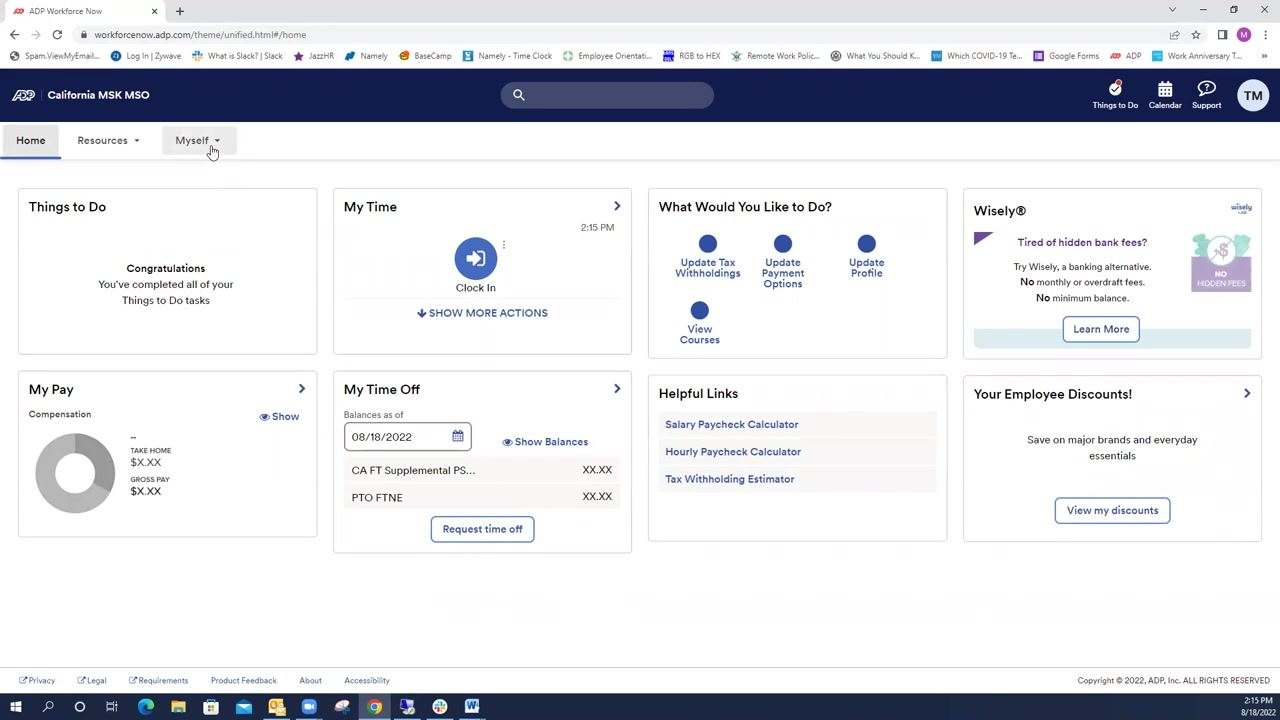Open the Support chat icon
This screenshot has width=1280, height=720.
[1206, 89]
